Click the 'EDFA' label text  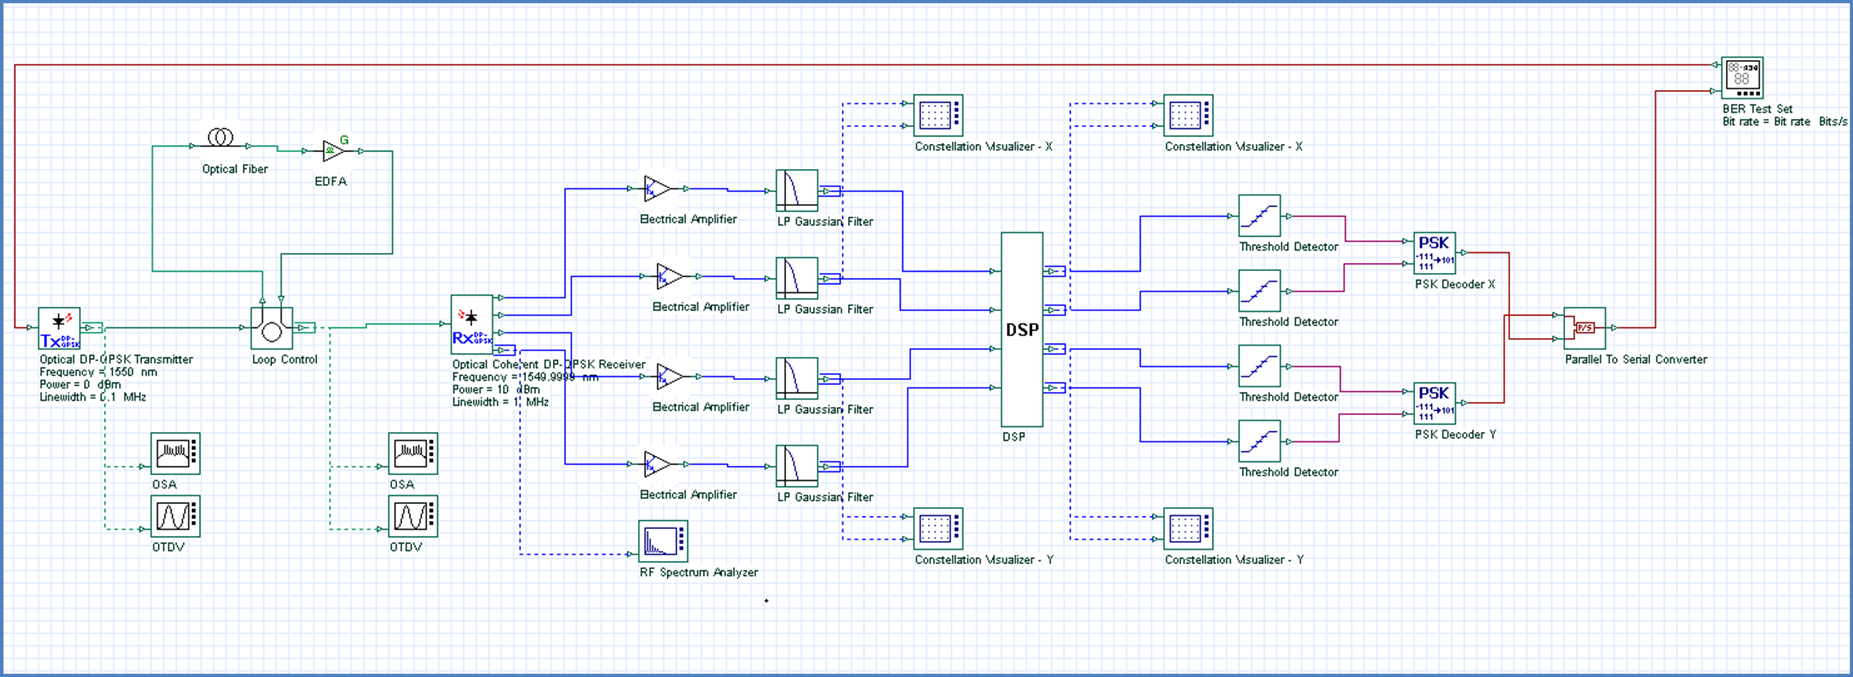331,182
